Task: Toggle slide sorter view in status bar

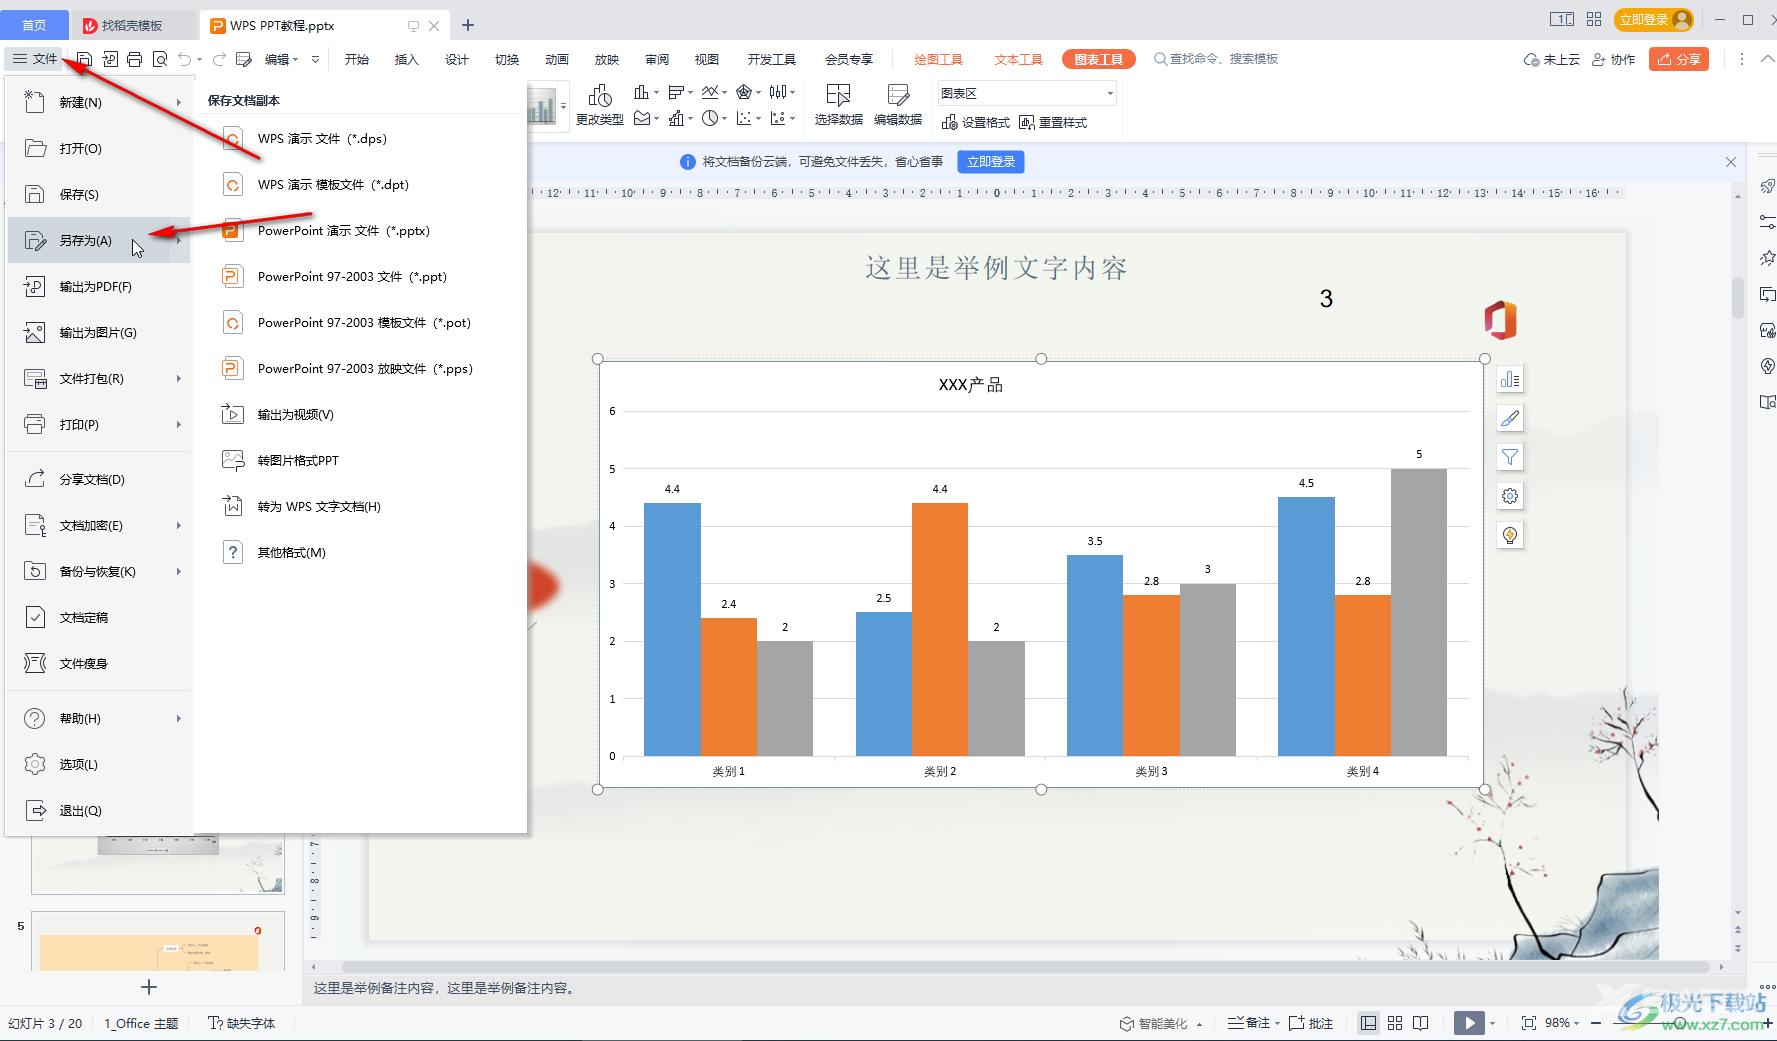Action: pos(1395,1023)
